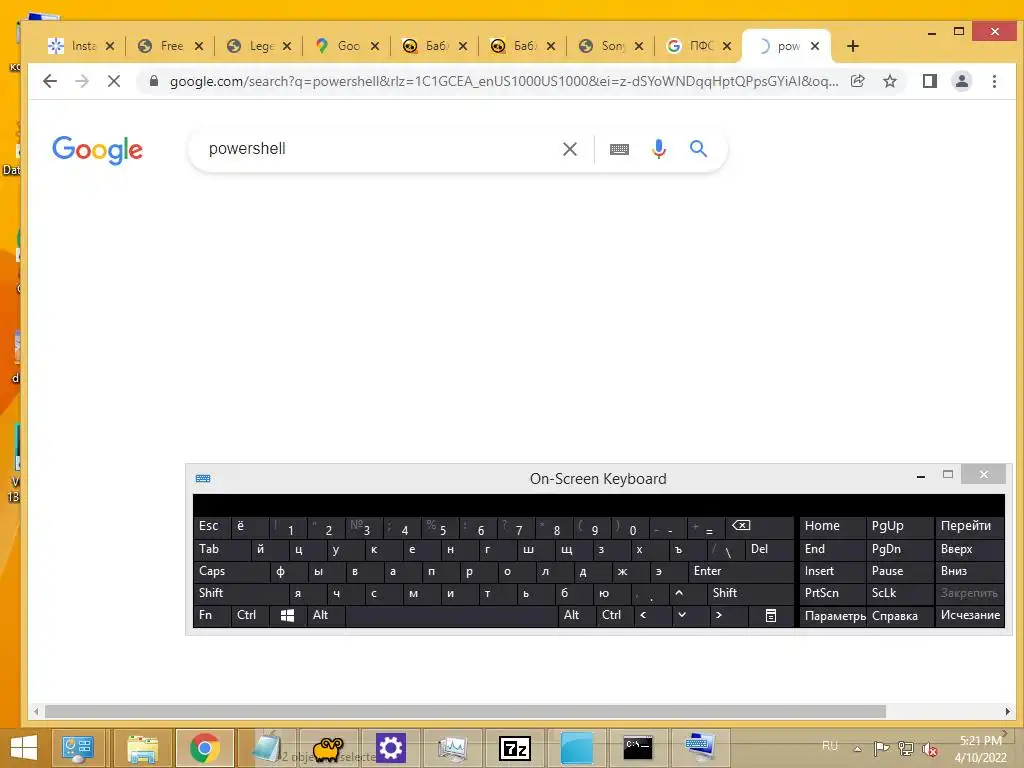Image resolution: width=1024 pixels, height=768 pixels.
Task: Go back using the browser back arrow
Action: tap(50, 81)
